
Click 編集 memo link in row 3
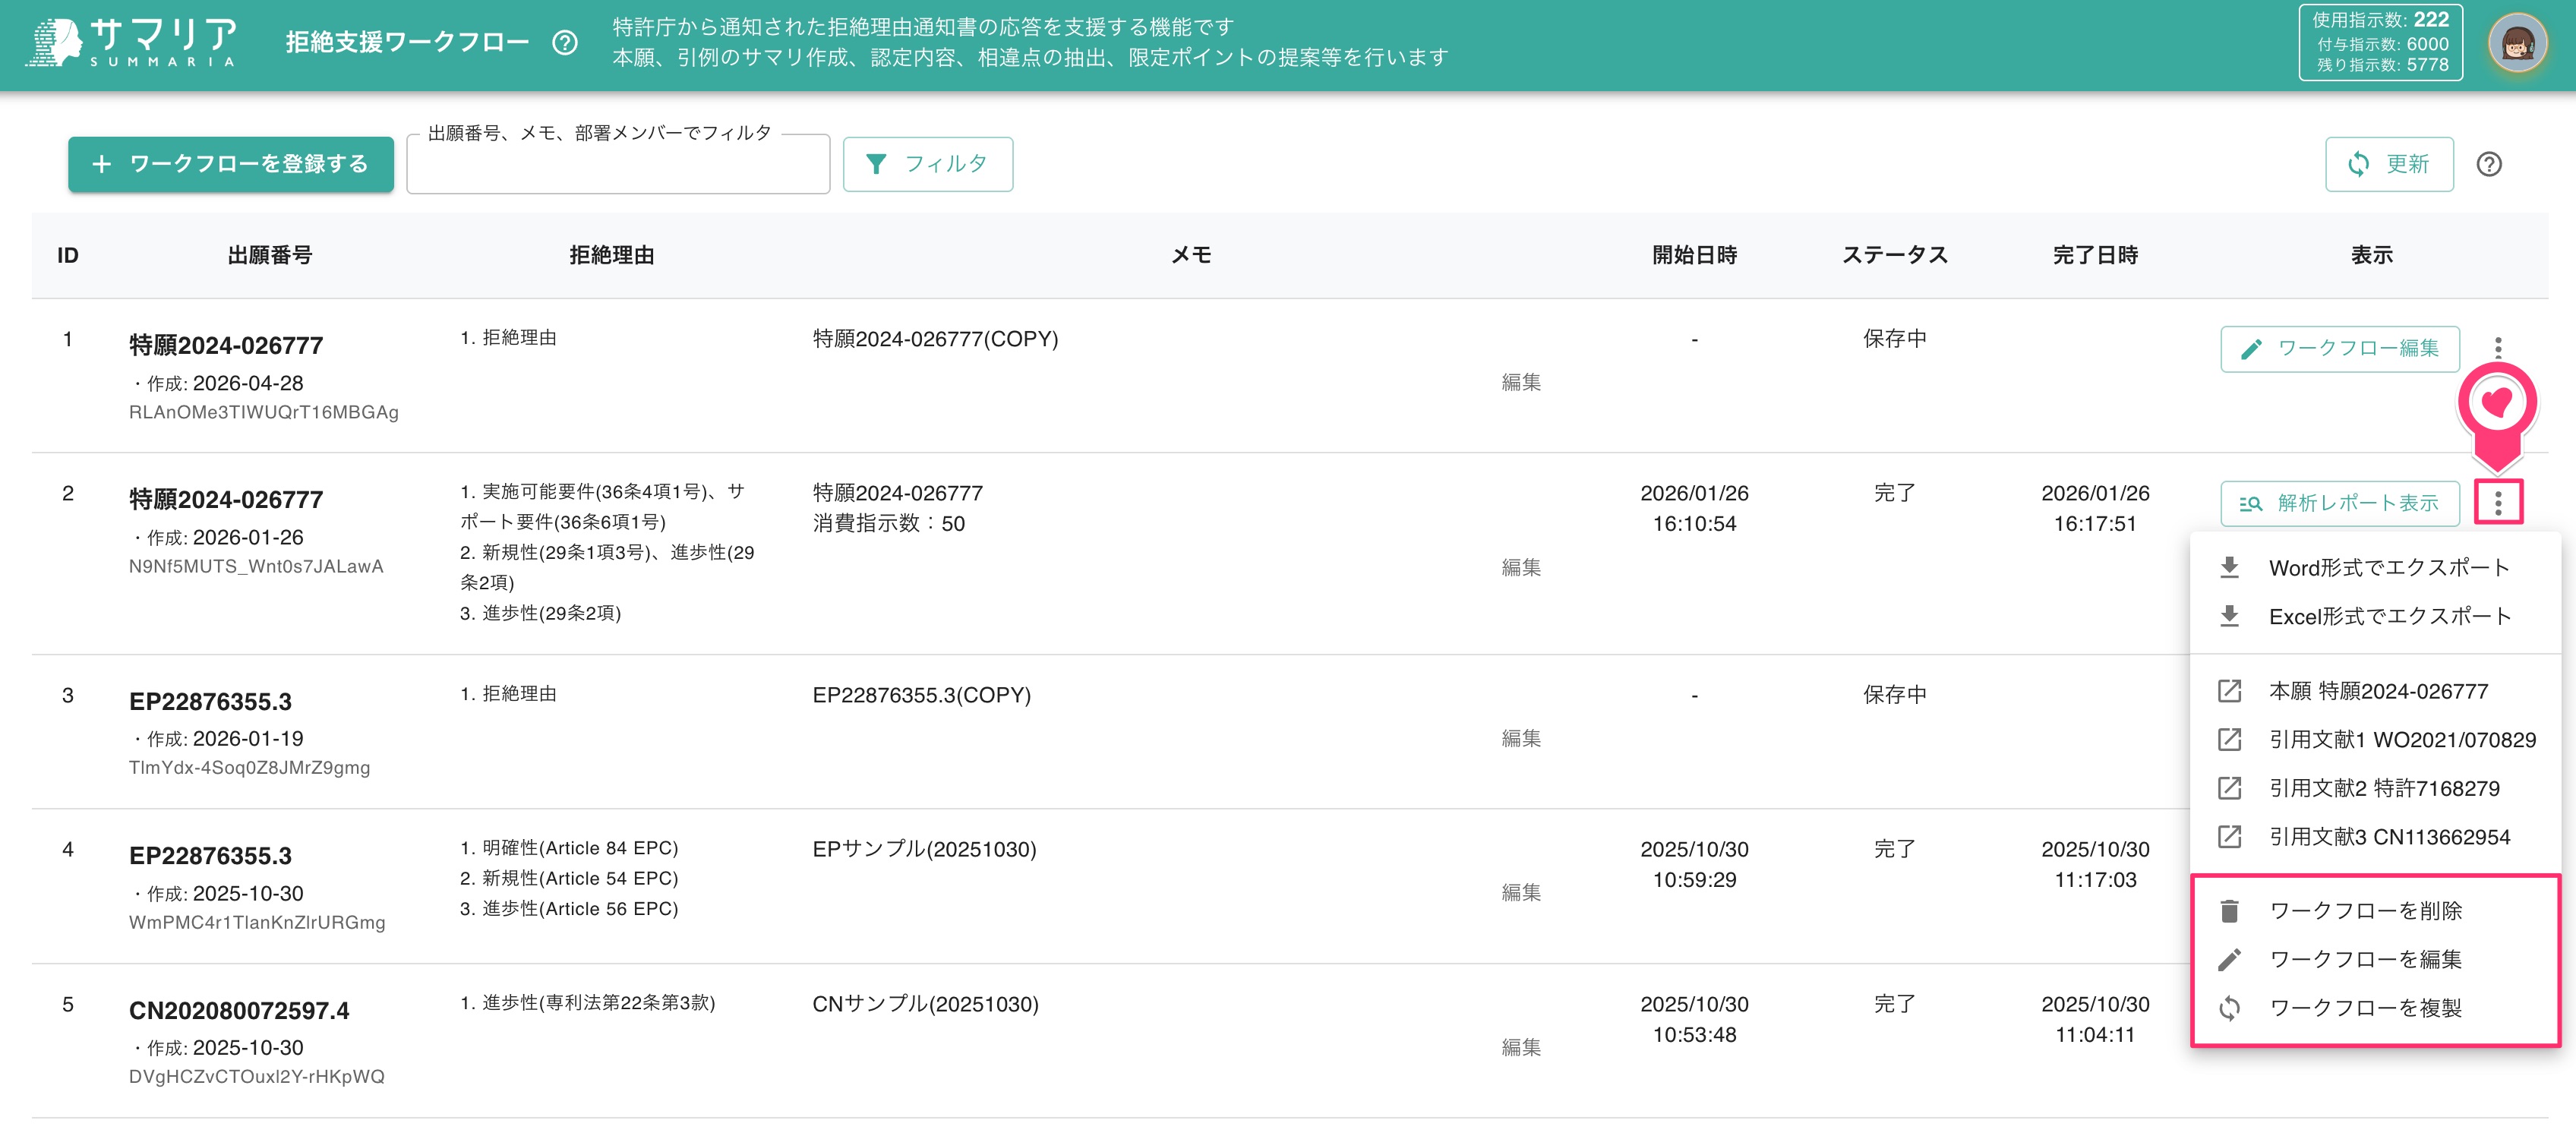pyautogui.click(x=1521, y=738)
